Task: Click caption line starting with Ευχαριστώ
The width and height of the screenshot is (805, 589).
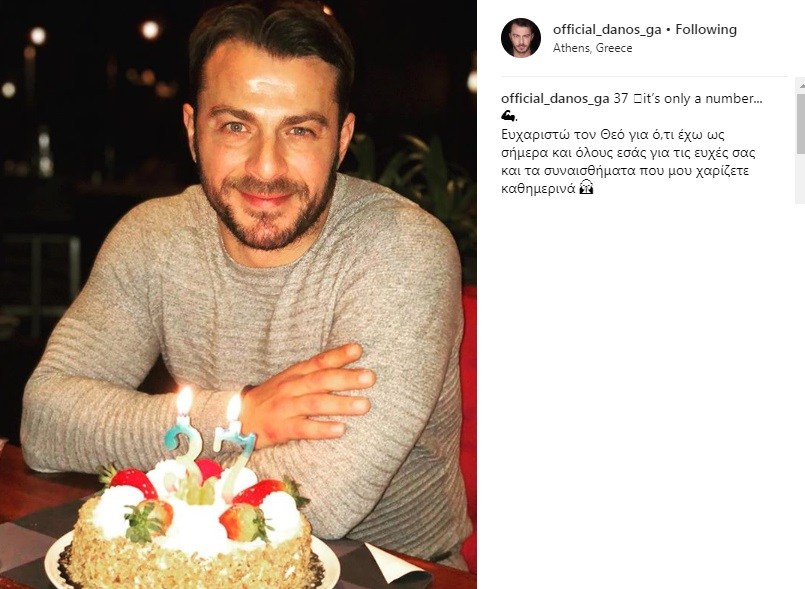Action: [612, 135]
